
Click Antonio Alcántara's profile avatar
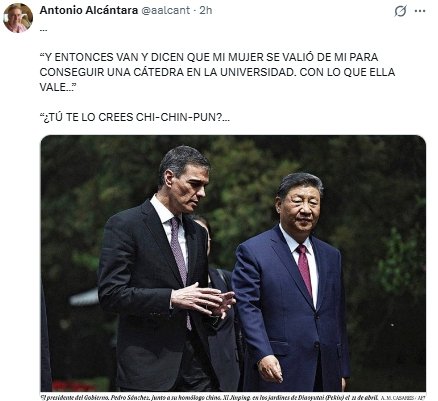tap(18, 18)
